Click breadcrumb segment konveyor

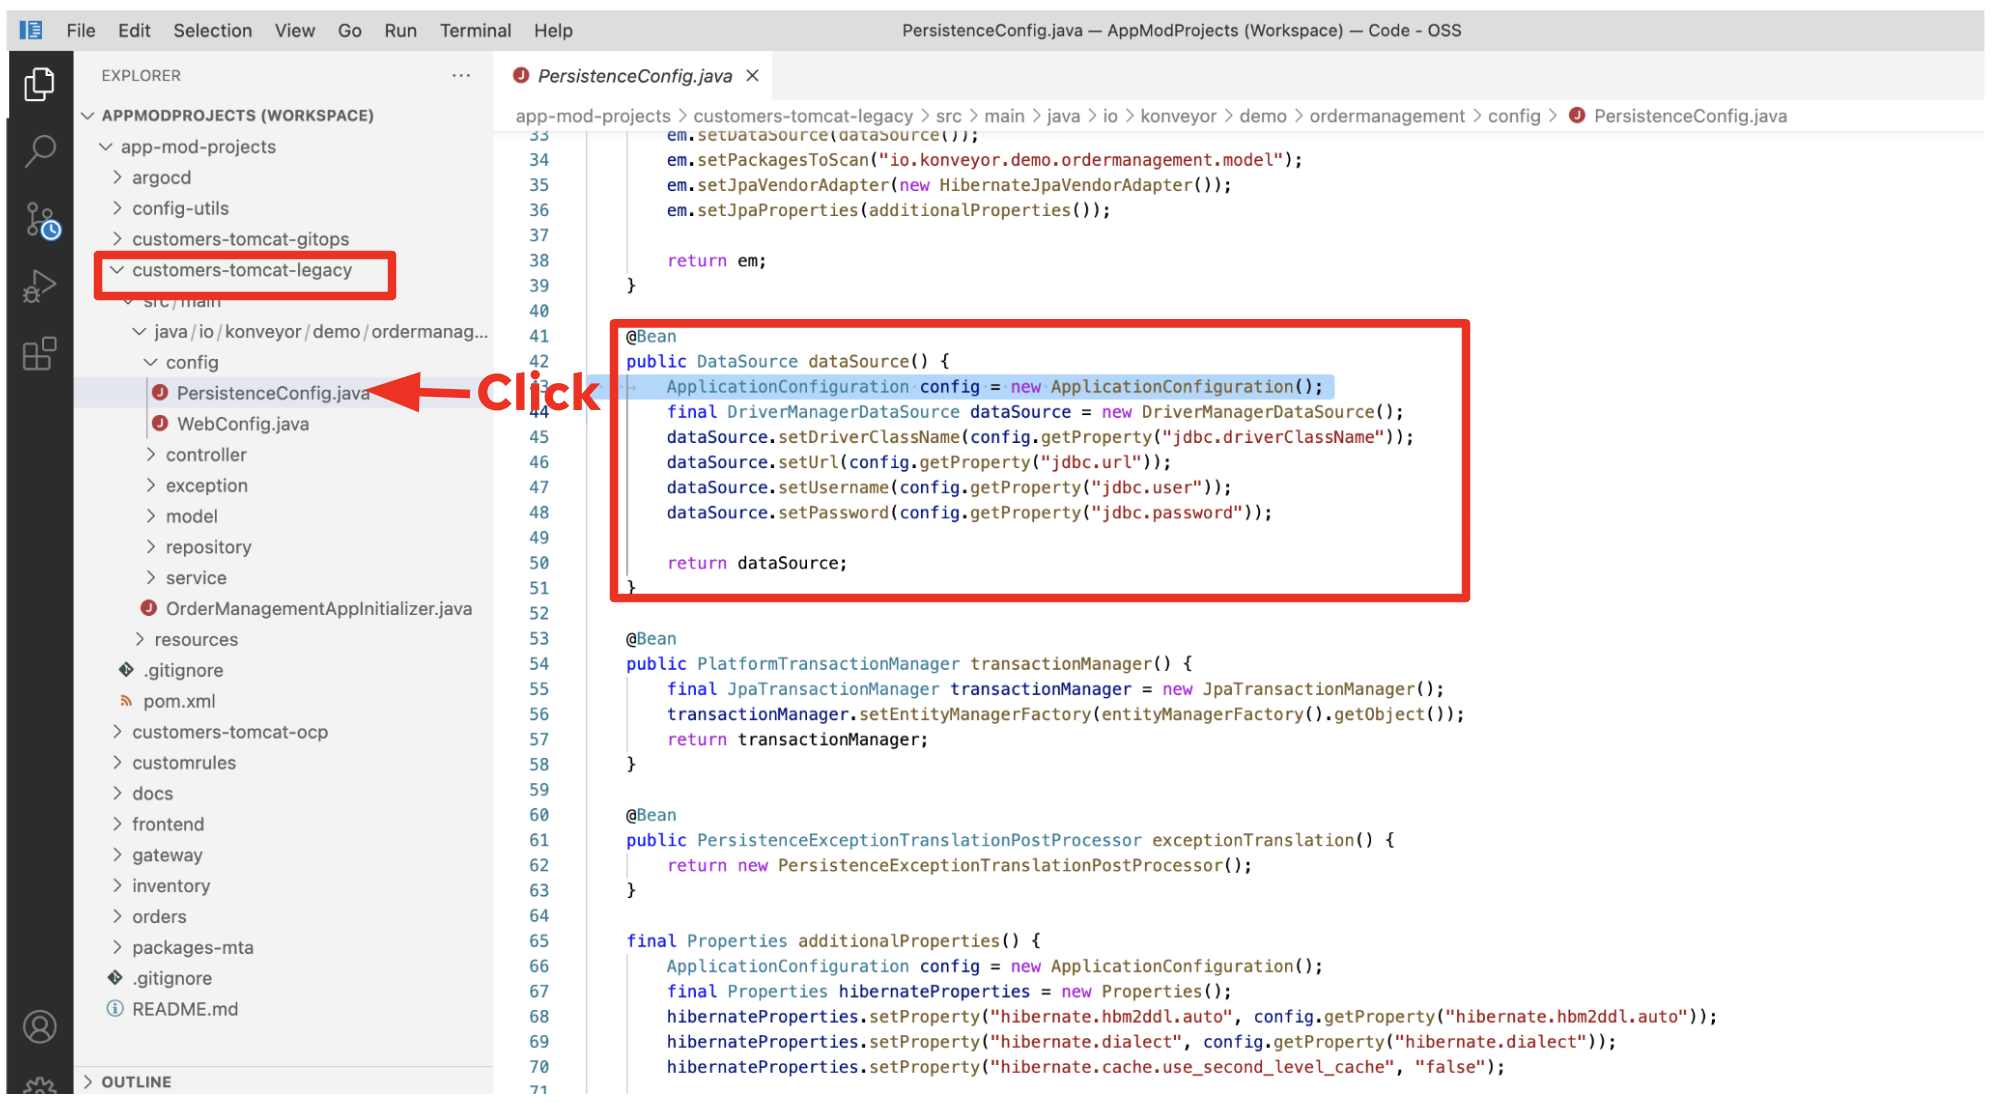coord(1178,116)
